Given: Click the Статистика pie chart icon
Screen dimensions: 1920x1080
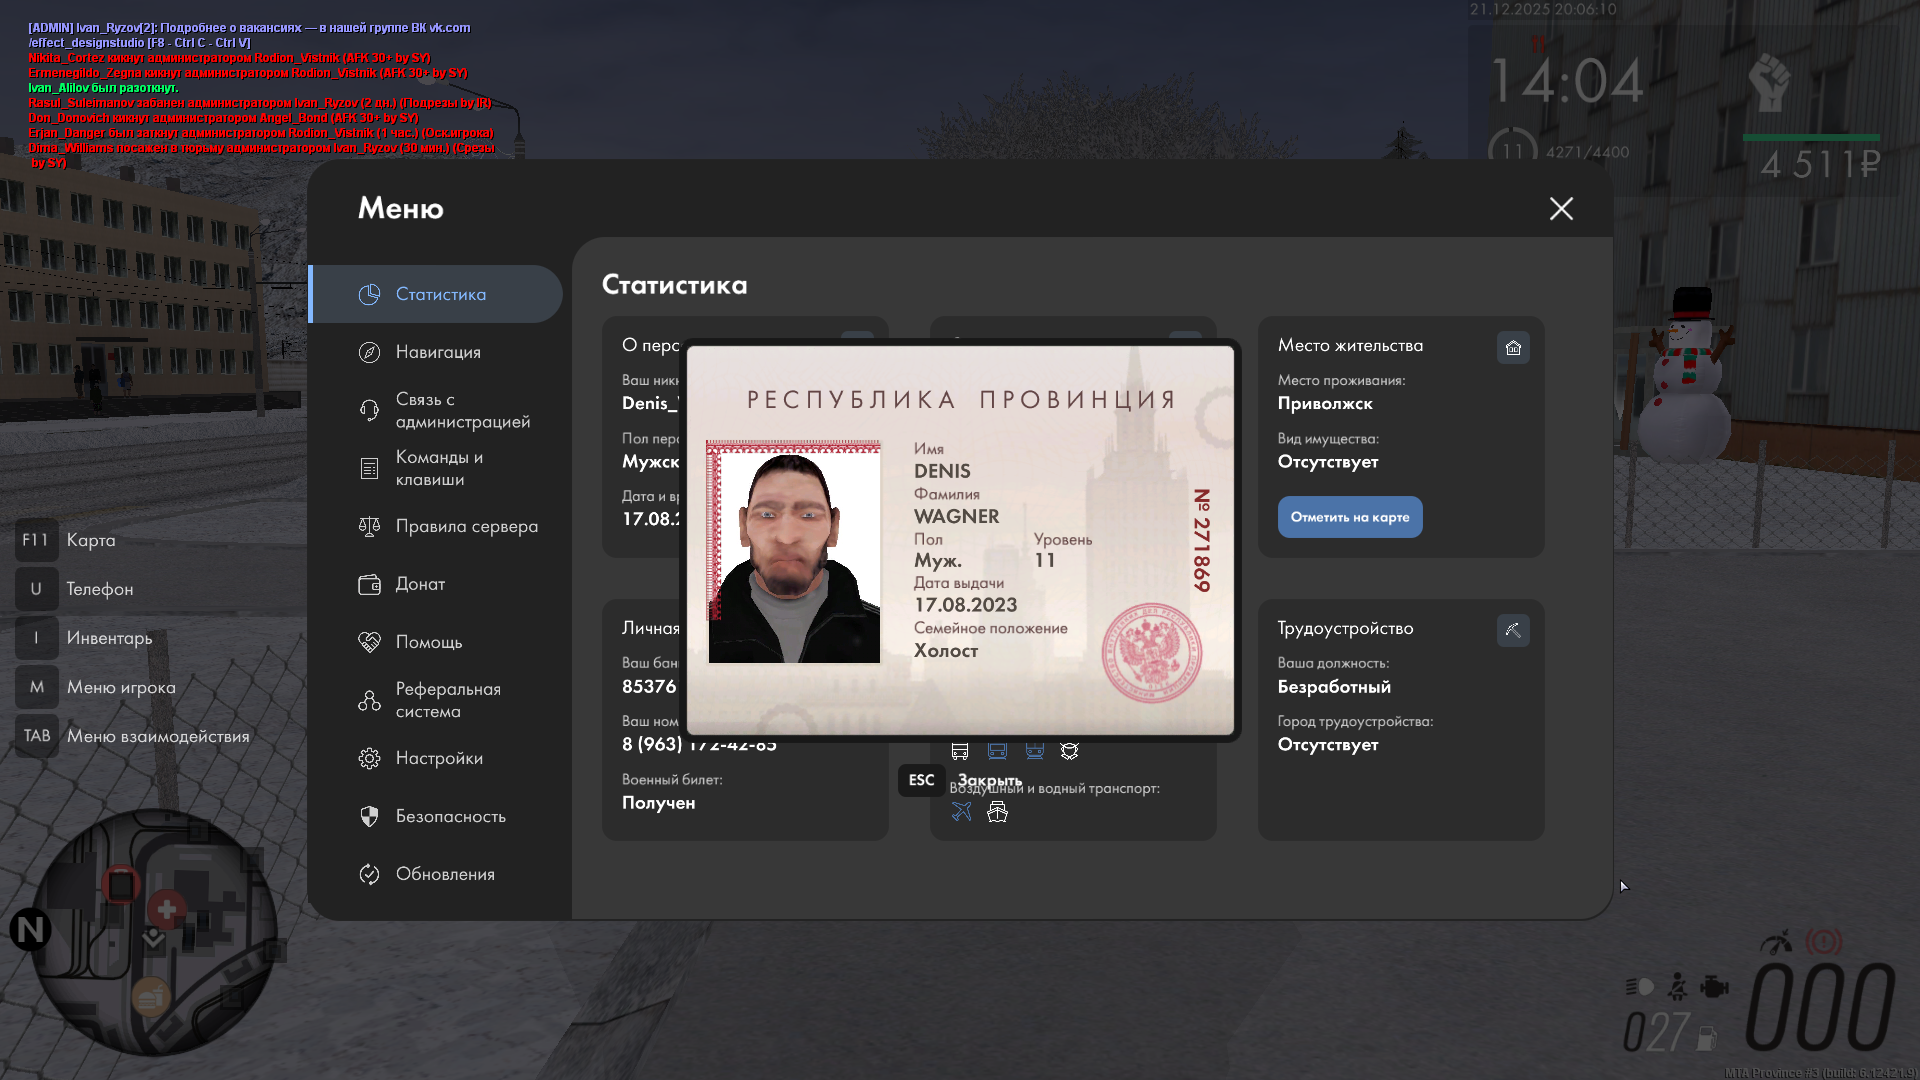Looking at the screenshot, I should point(369,294).
